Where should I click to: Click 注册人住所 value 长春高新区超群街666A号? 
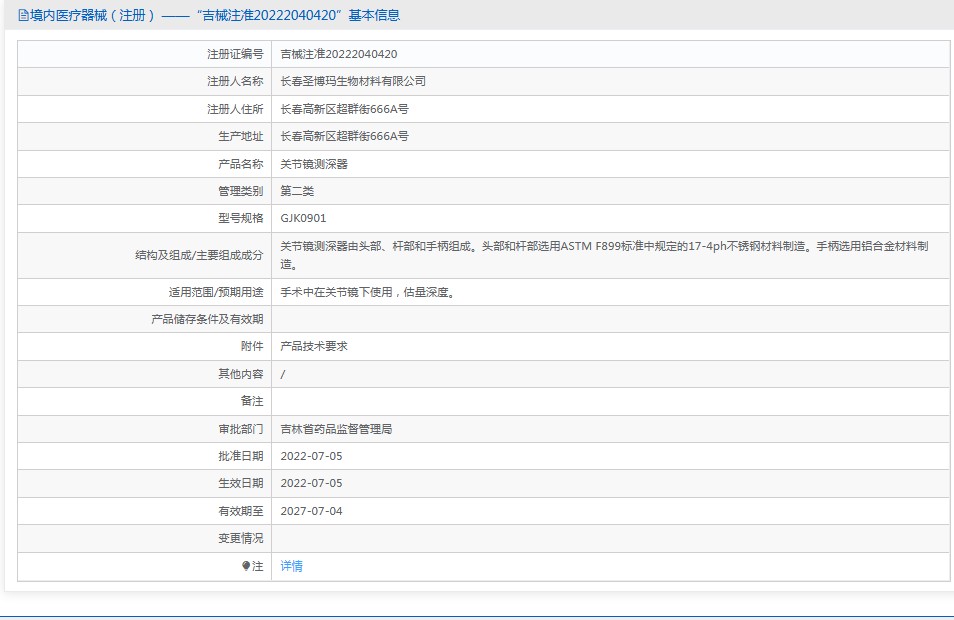(x=344, y=109)
